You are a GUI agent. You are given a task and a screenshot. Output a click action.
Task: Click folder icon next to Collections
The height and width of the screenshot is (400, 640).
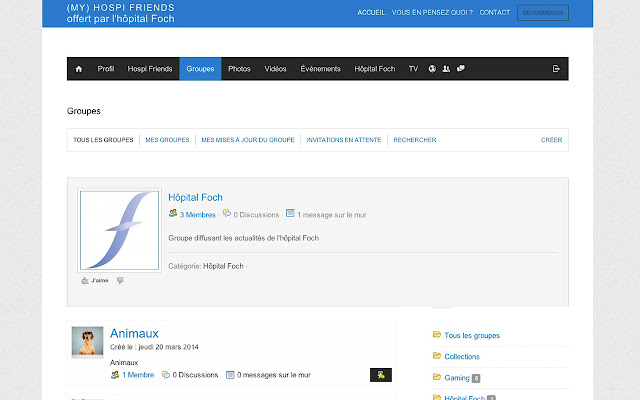click(437, 356)
